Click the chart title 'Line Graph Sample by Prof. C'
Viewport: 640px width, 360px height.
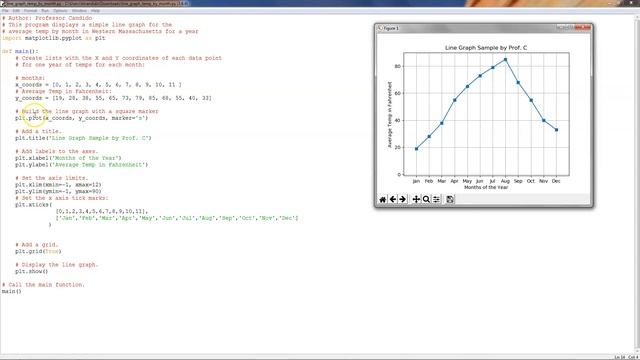[486, 48]
